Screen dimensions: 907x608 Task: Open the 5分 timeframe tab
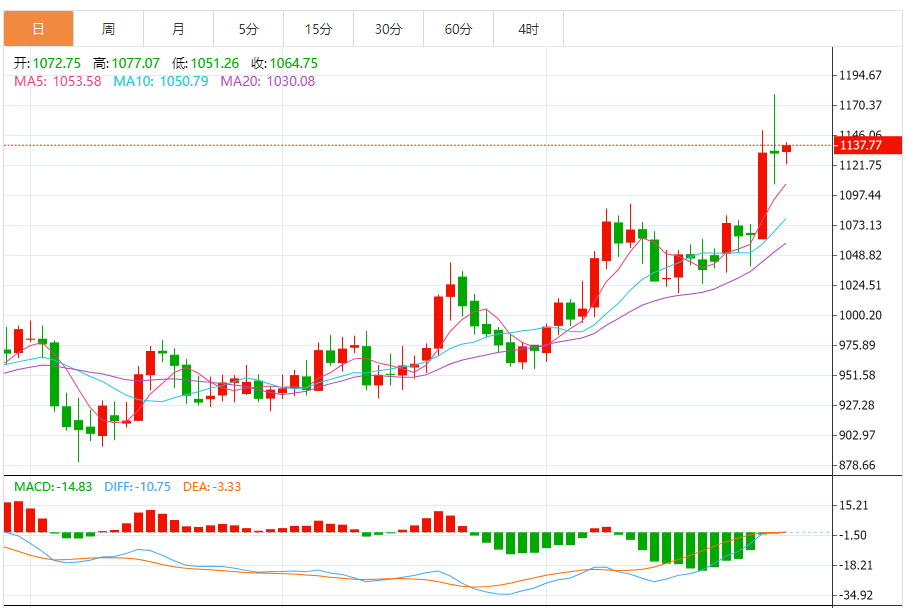(x=249, y=28)
